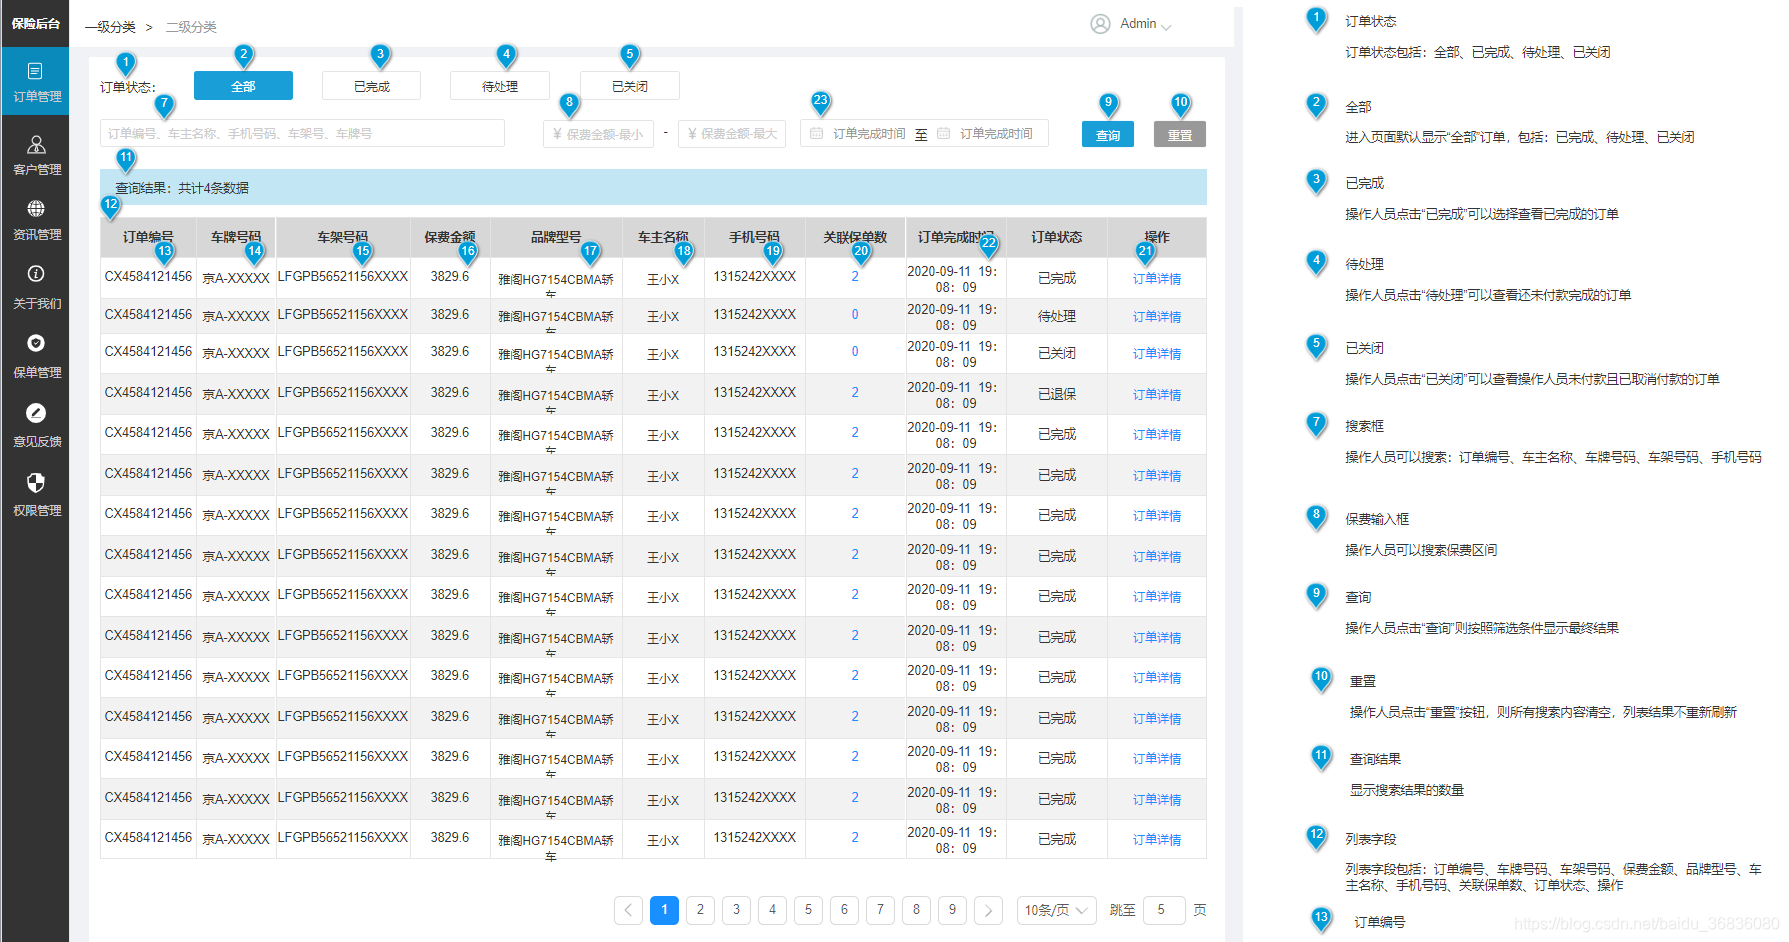Filter orders by 已完成 status
The height and width of the screenshot is (942, 1789).
pyautogui.click(x=371, y=86)
